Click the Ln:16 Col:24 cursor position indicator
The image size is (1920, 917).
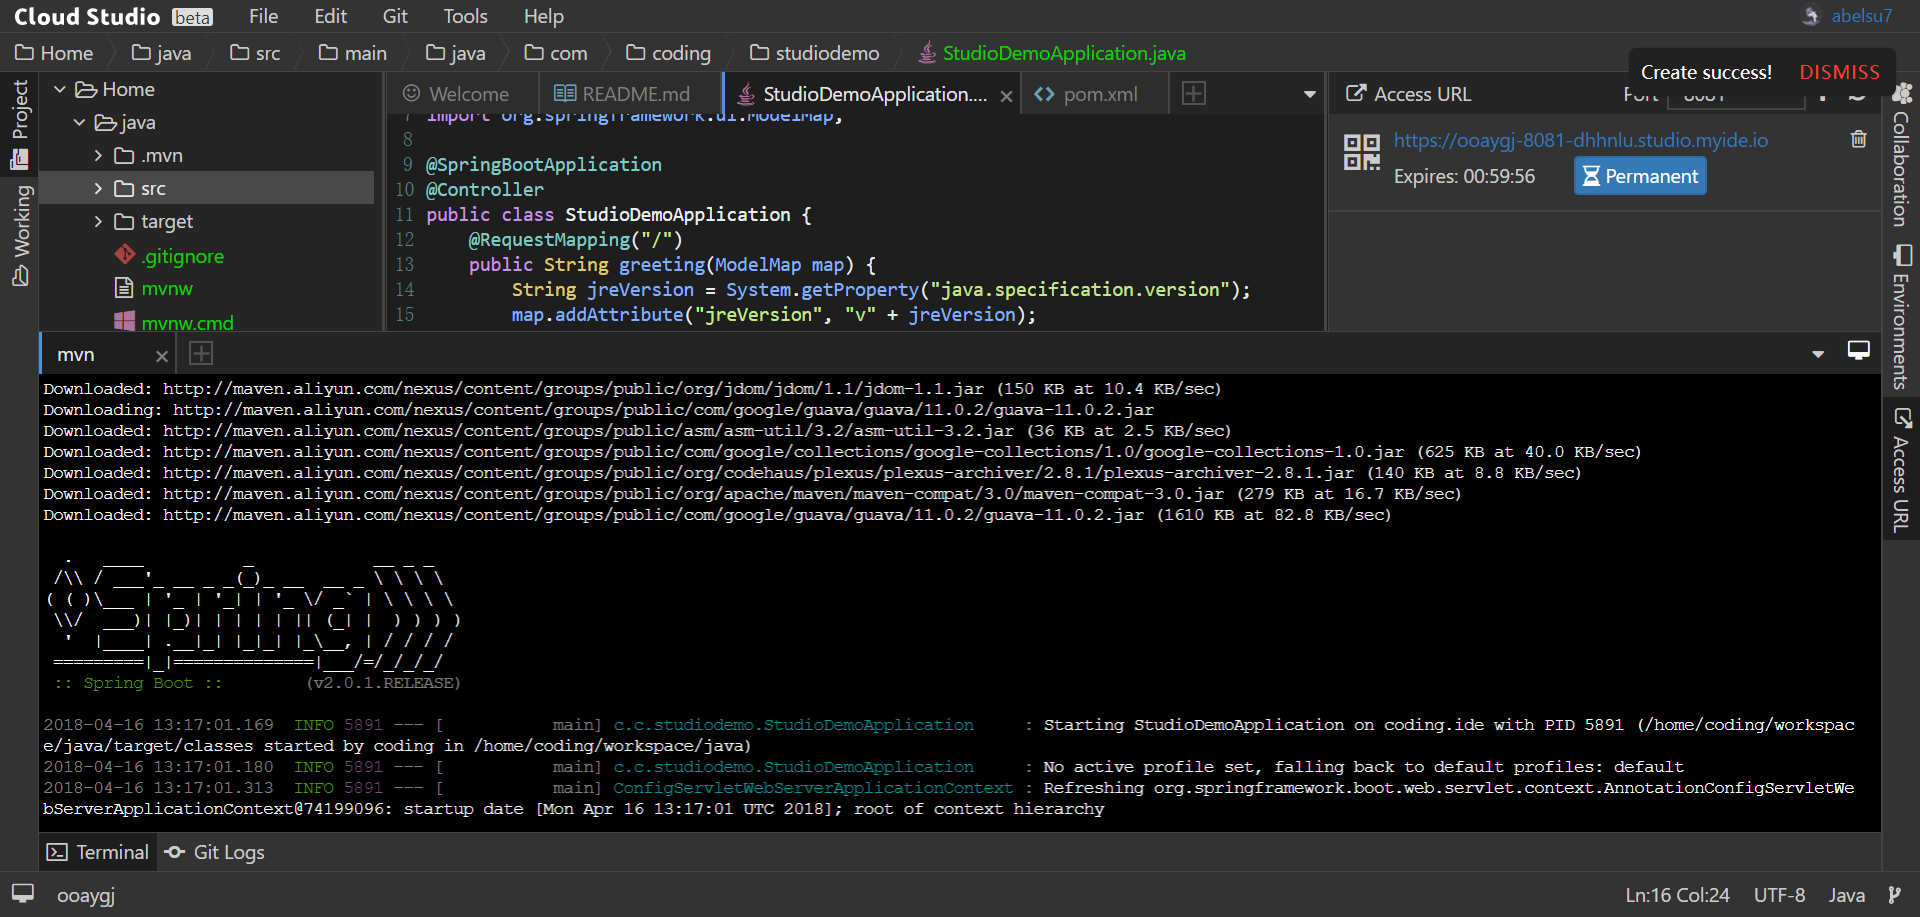coord(1677,895)
